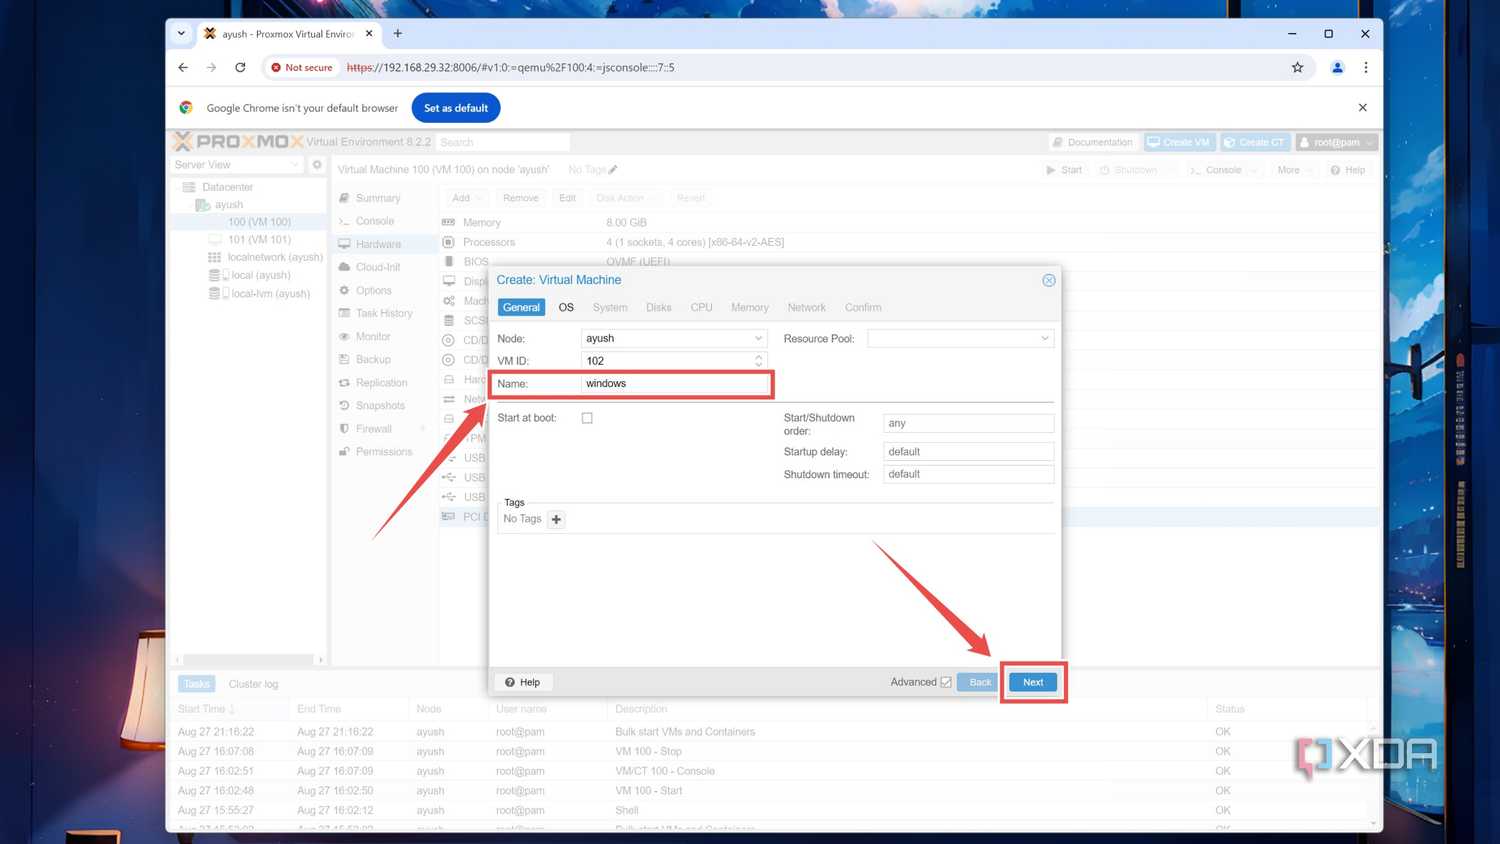Click the Back button in dialog
Viewport: 1500px width, 844px height.
coord(980,682)
